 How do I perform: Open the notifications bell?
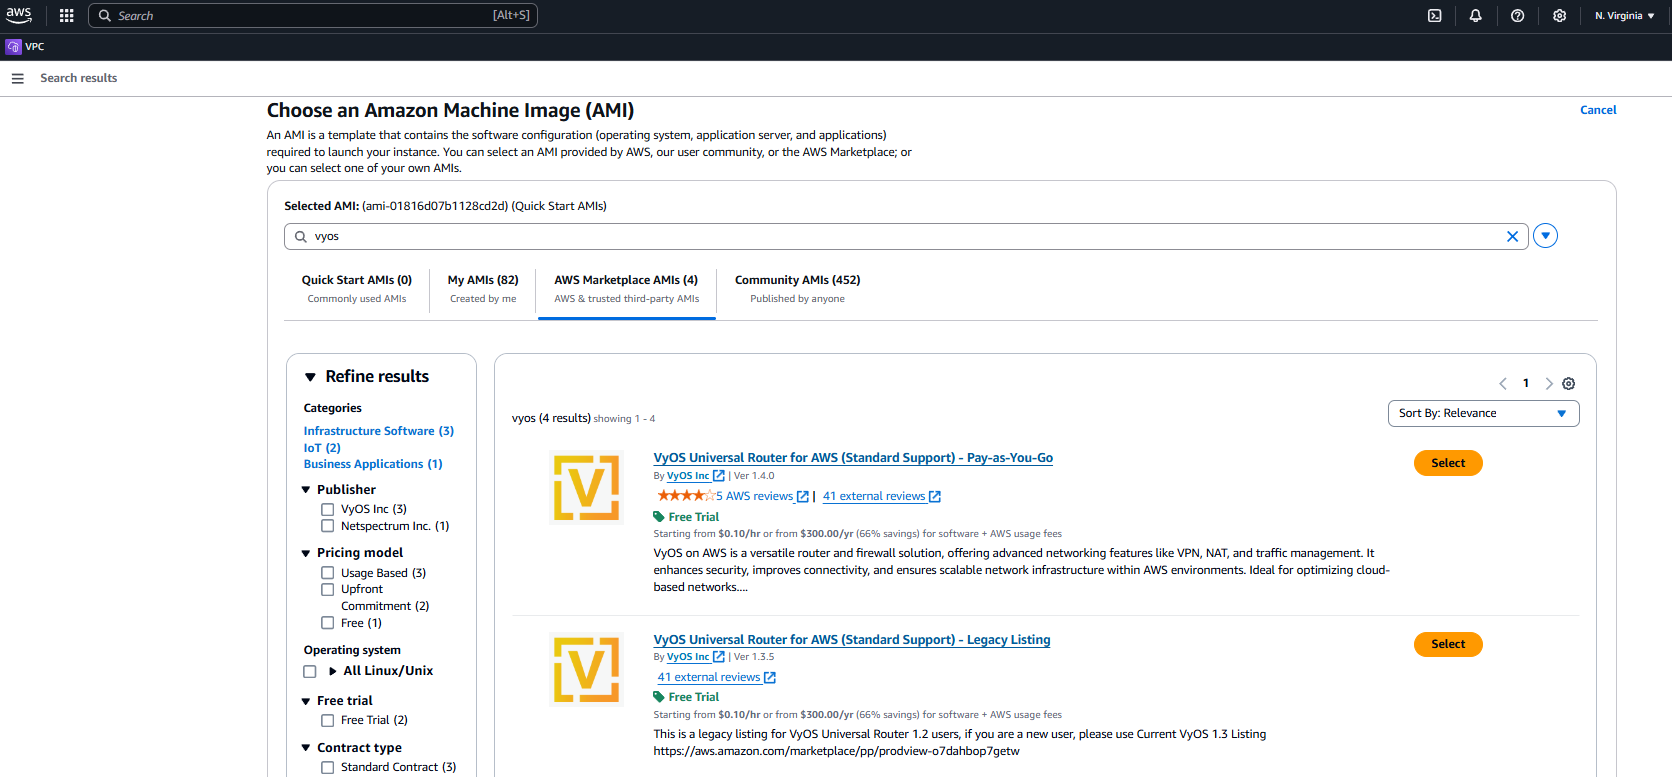click(1475, 16)
